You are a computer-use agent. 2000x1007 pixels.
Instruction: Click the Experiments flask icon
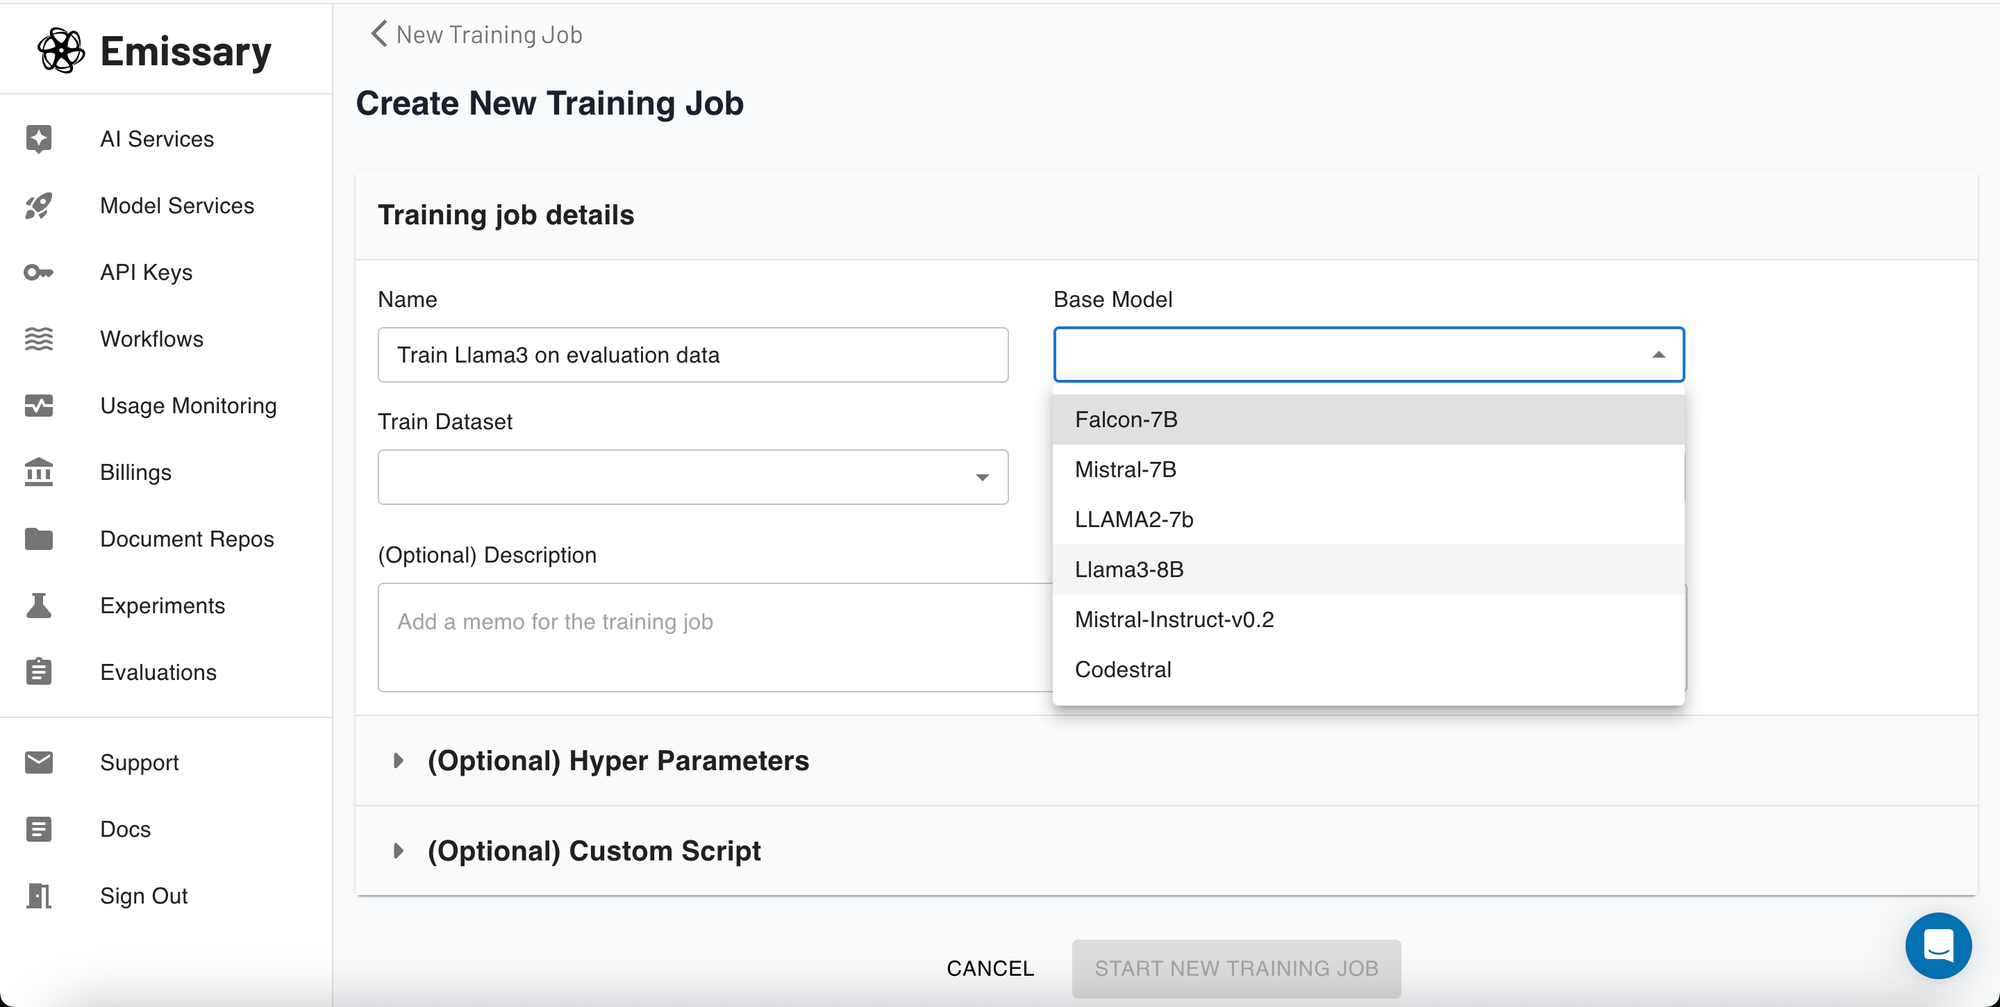click(39, 606)
